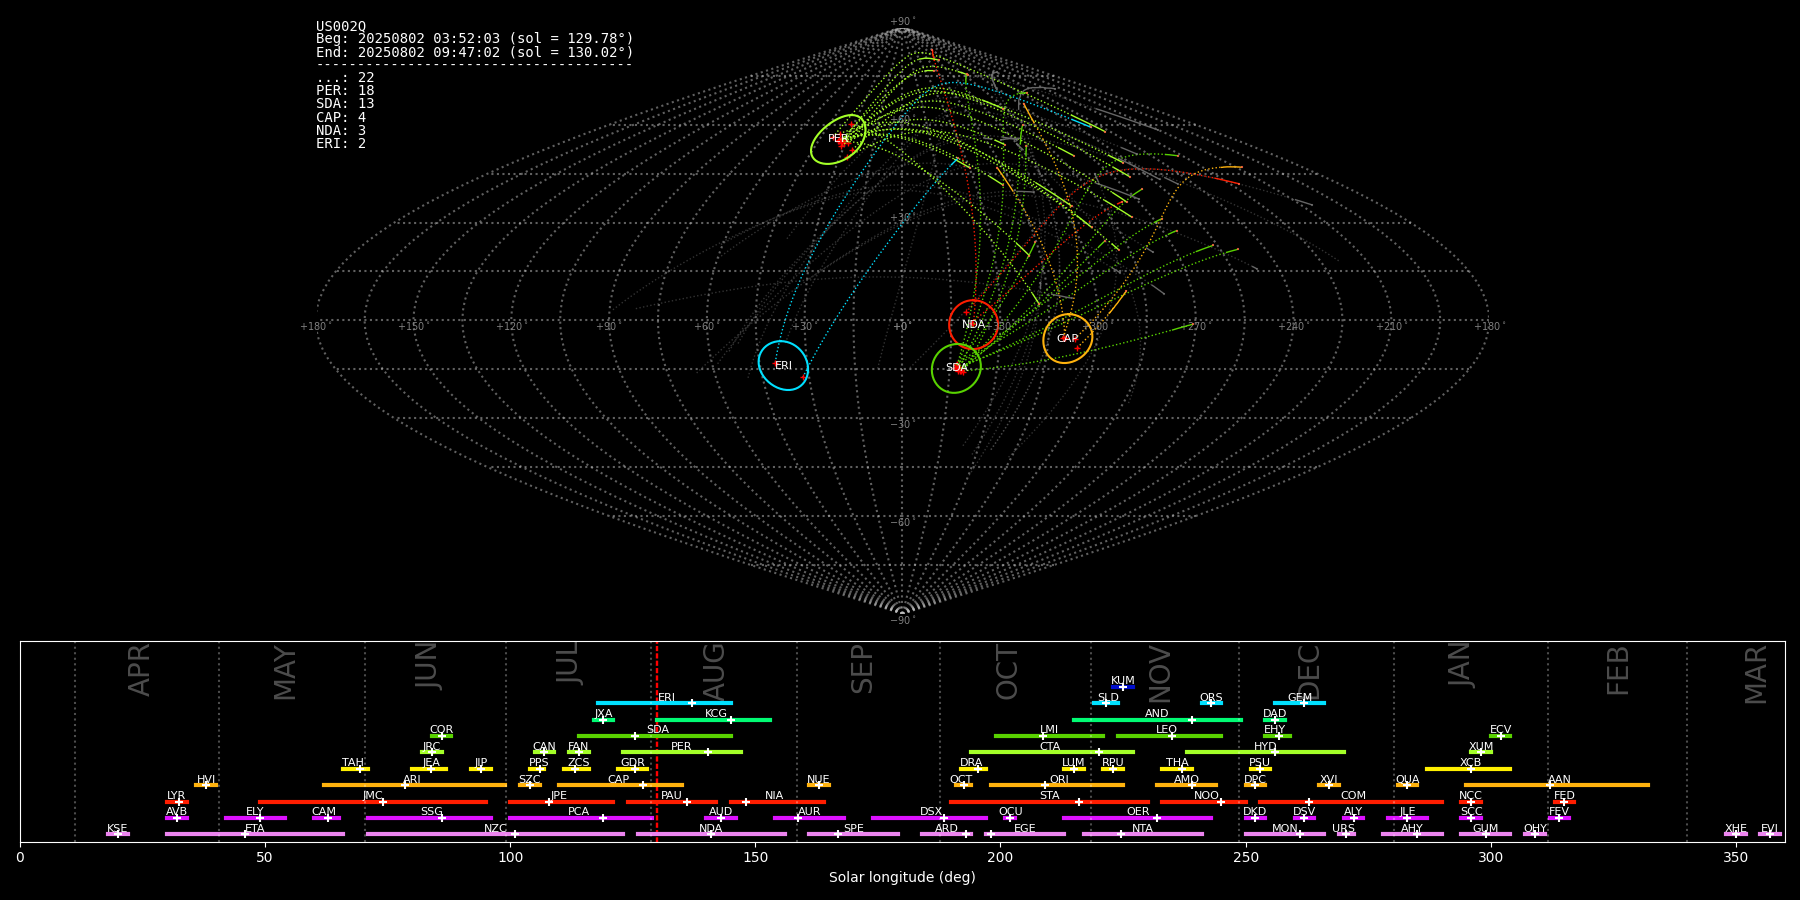
Task: Click the '...: 22' sporadic count line
Action: [x=345, y=78]
